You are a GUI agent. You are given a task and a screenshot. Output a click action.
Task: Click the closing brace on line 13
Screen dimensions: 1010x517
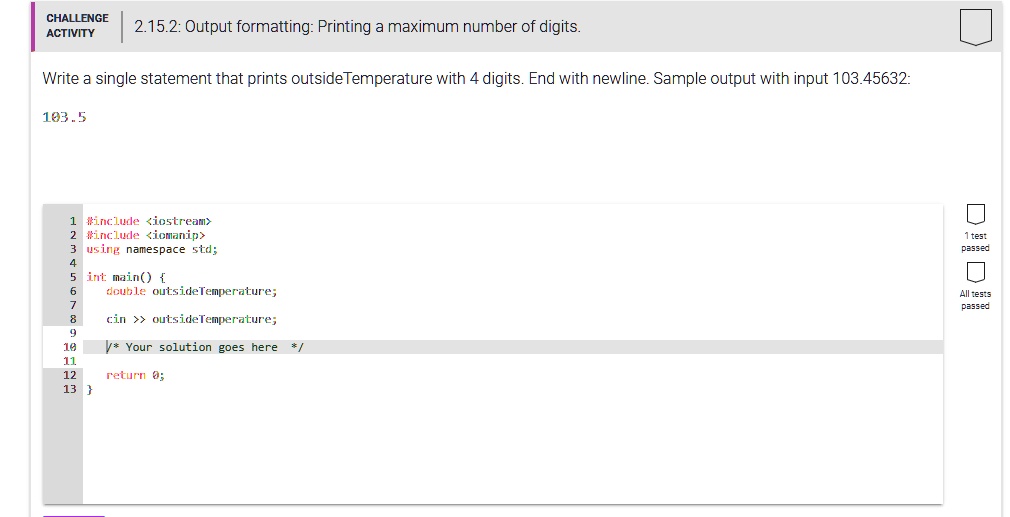(90, 389)
